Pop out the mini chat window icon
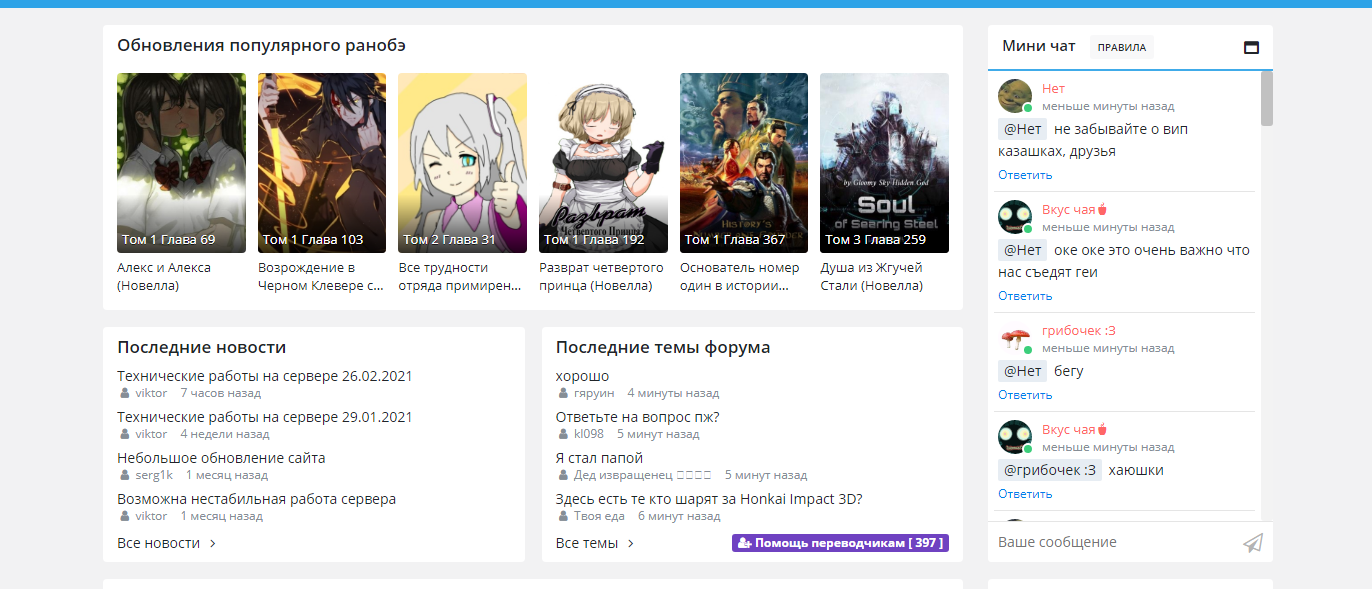This screenshot has width=1372, height=589. tap(1251, 47)
